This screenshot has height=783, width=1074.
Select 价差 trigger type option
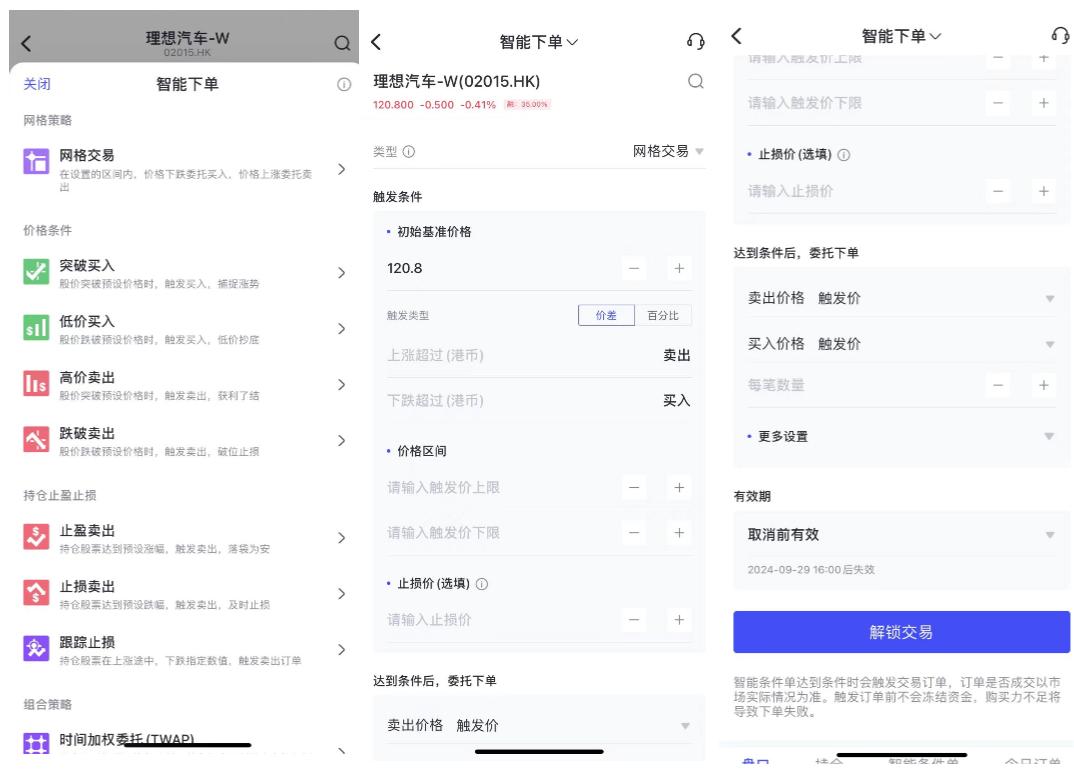point(606,315)
